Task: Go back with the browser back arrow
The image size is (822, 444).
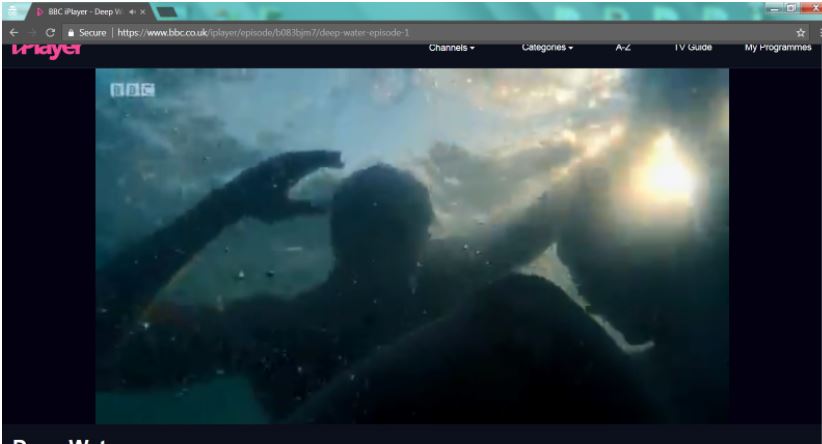Action: point(14,33)
